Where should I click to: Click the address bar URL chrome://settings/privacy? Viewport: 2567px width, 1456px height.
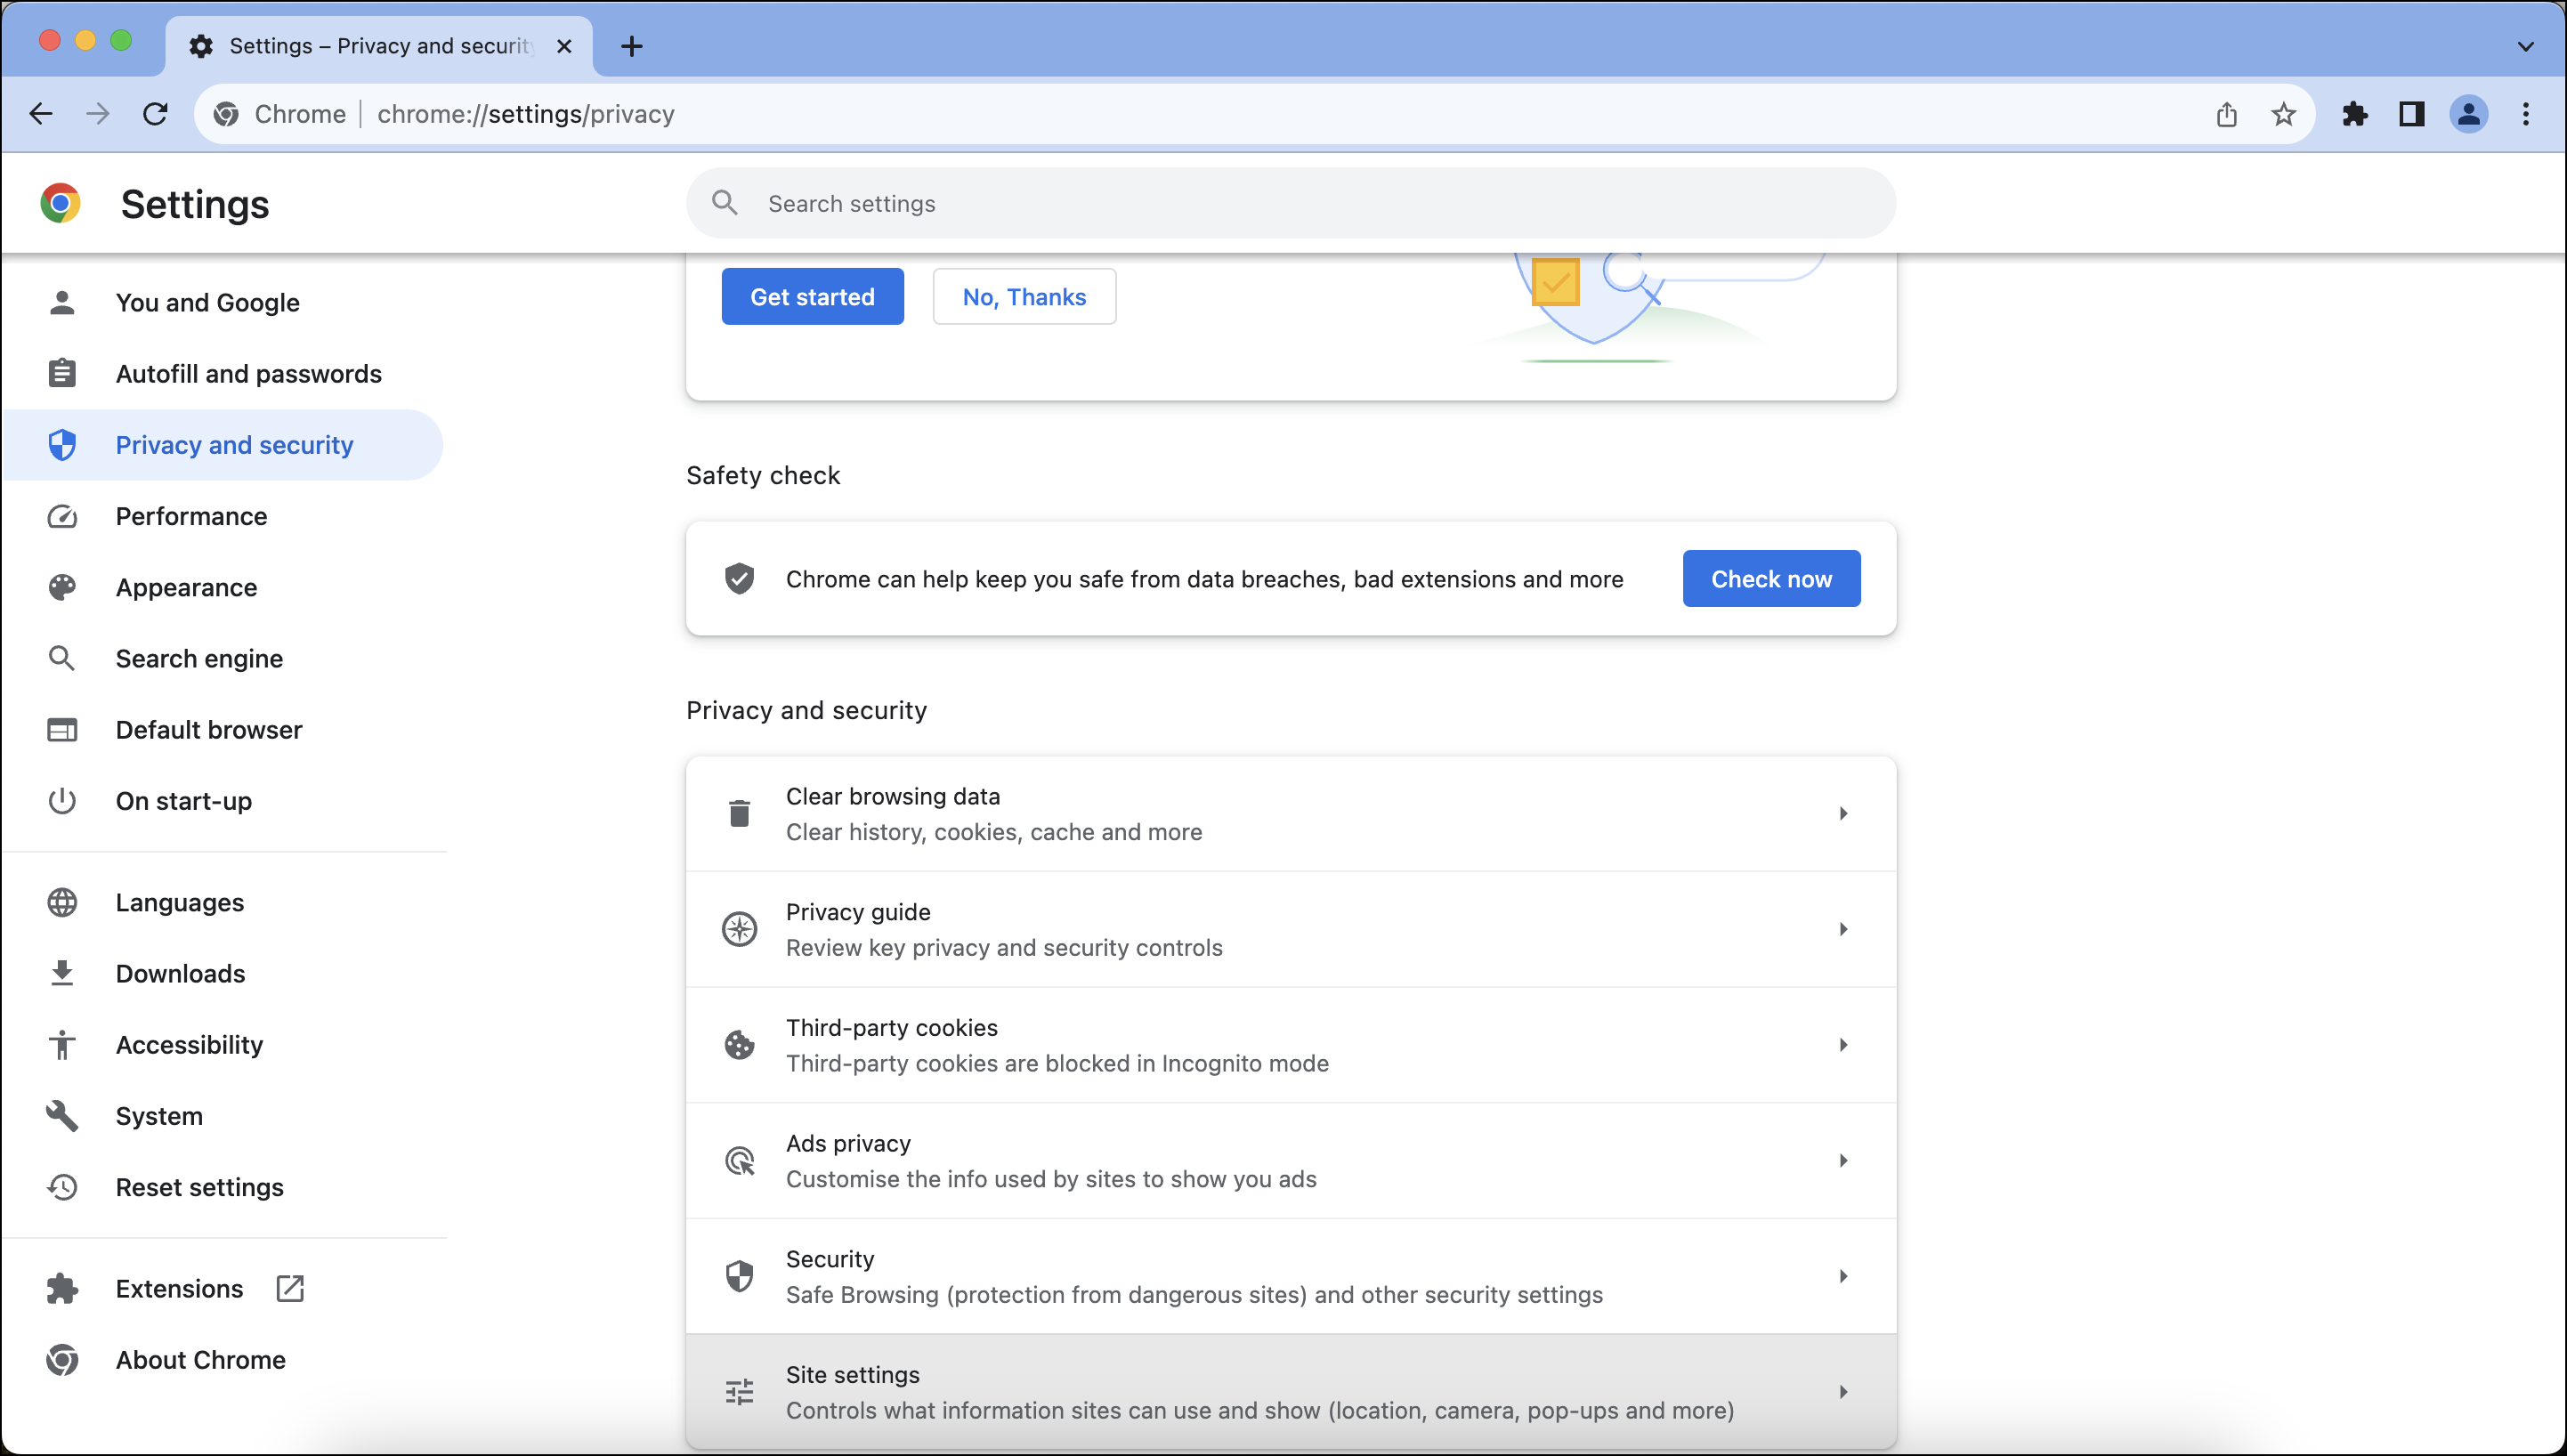click(x=526, y=114)
